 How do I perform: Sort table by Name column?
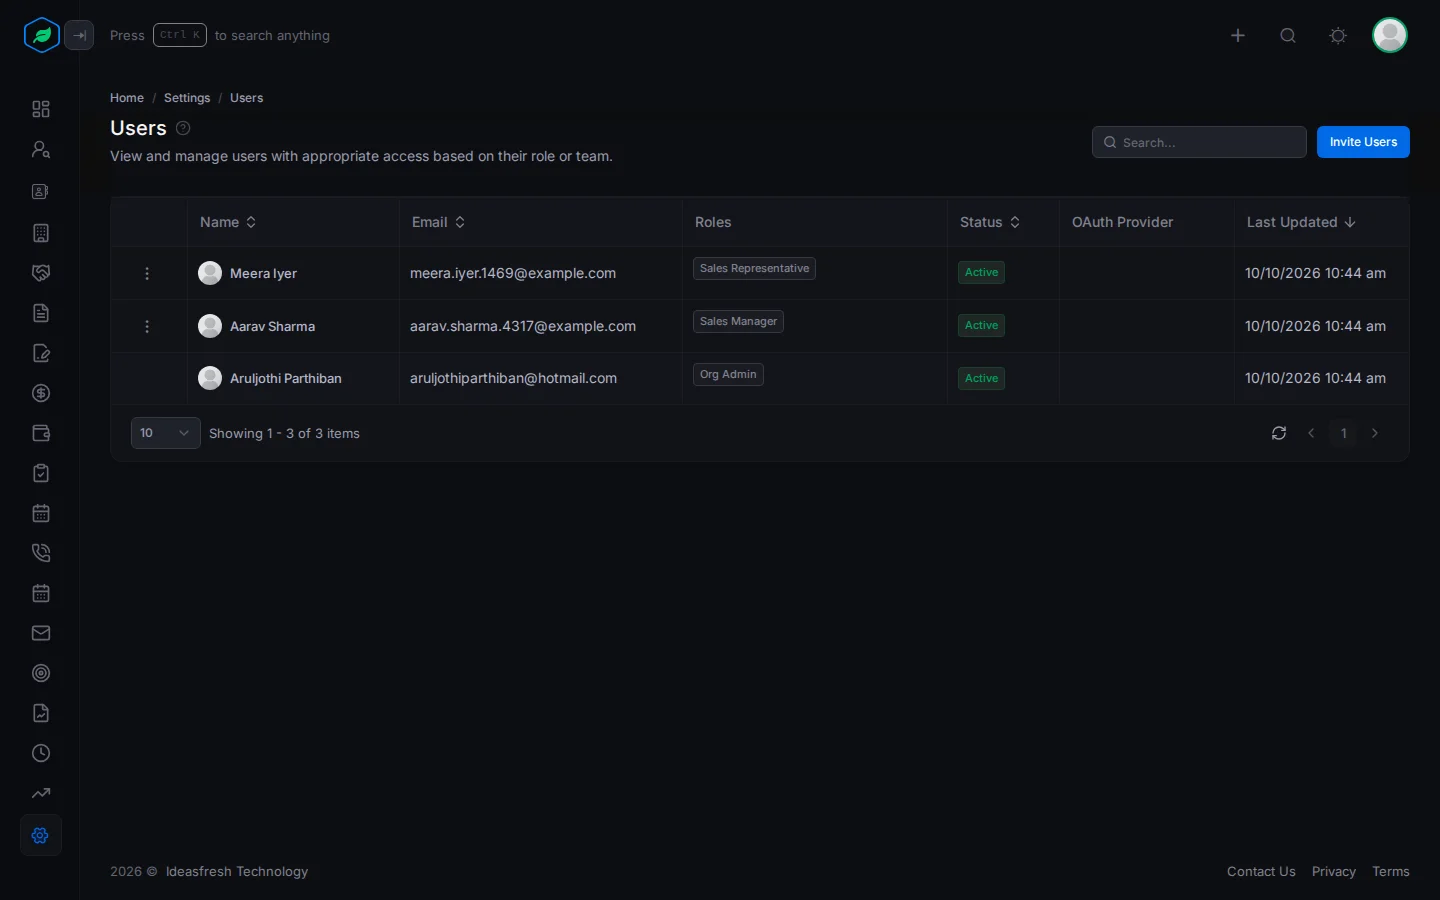tap(228, 222)
